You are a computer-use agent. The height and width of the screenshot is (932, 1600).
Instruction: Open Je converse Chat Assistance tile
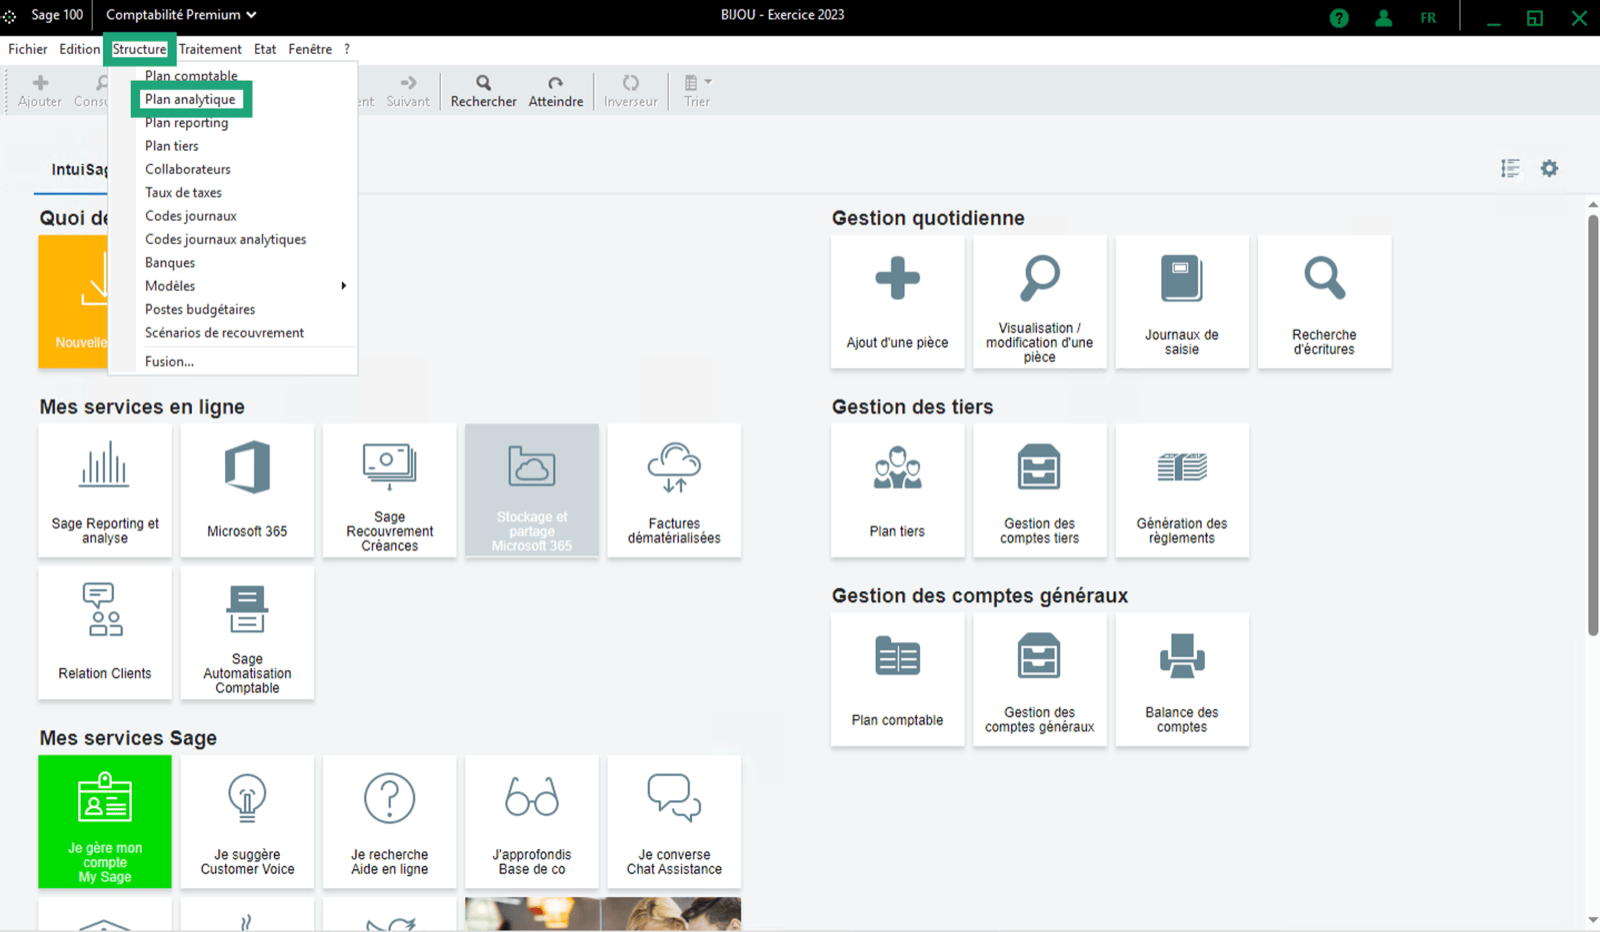674,822
